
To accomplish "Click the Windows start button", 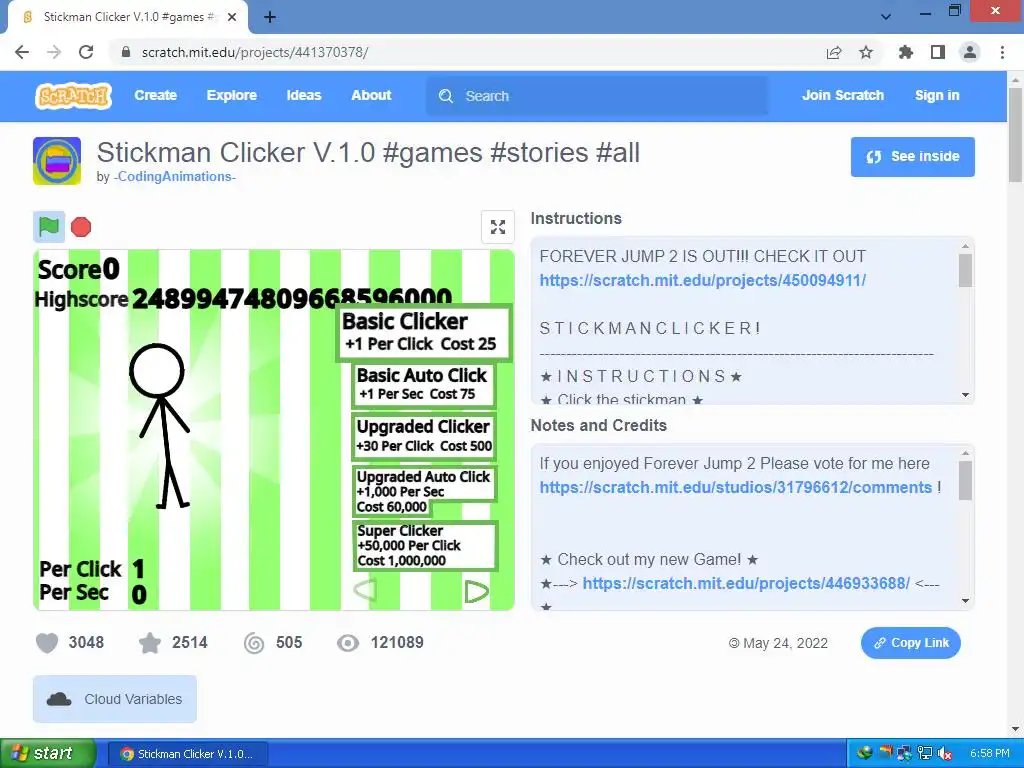I will pos(48,754).
